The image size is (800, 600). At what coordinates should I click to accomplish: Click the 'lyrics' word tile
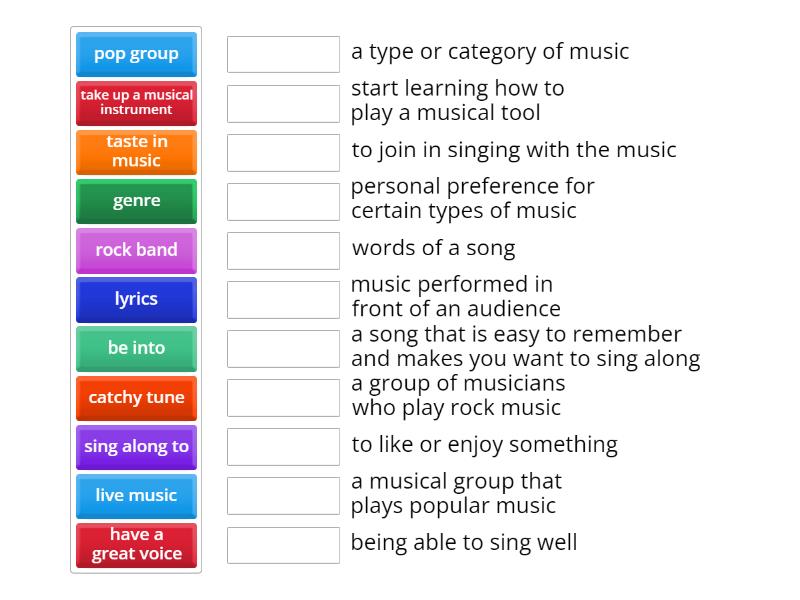(x=136, y=299)
